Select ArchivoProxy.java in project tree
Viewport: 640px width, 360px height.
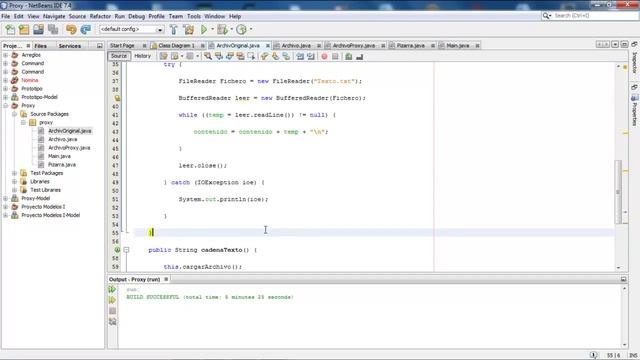69,148
